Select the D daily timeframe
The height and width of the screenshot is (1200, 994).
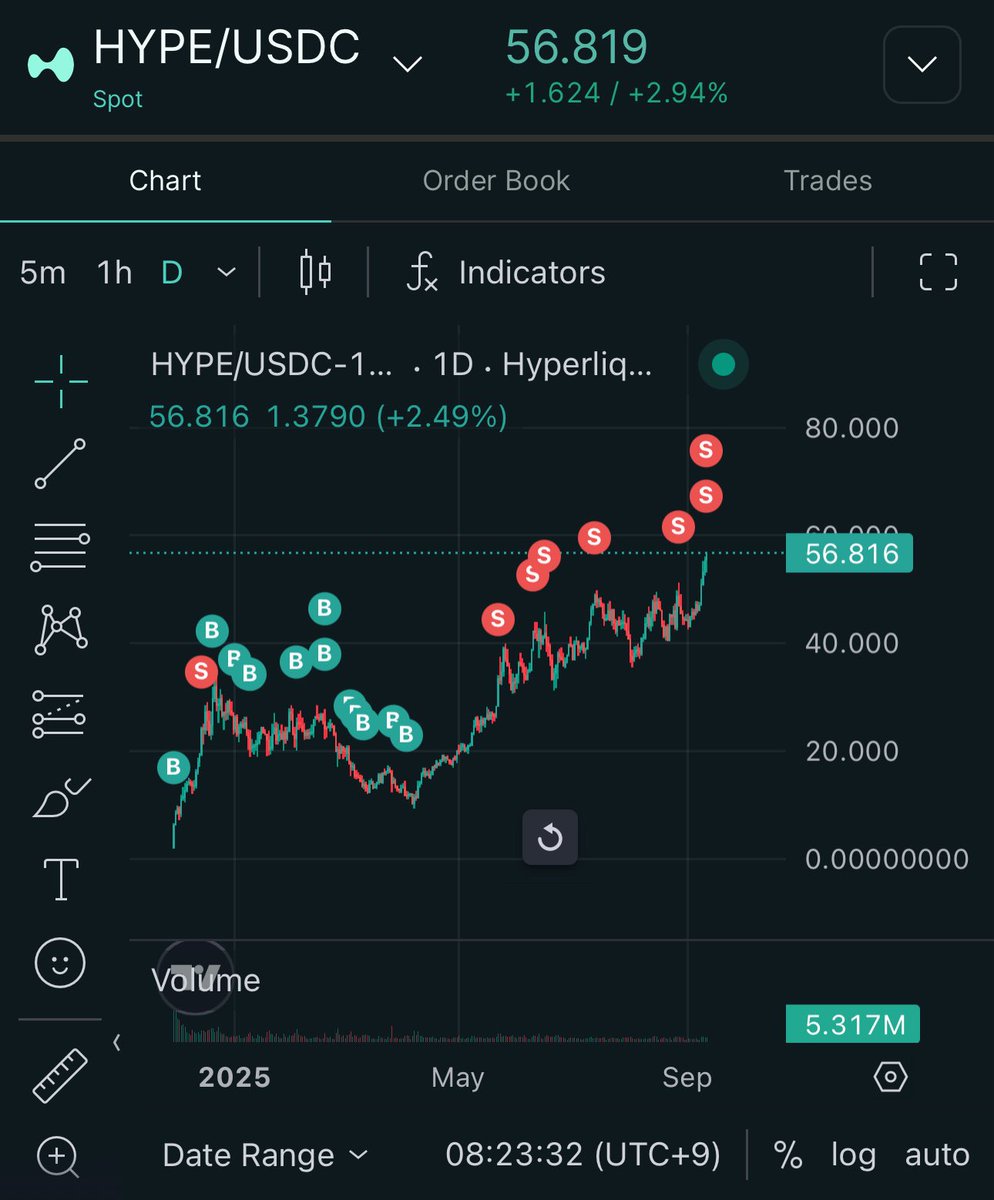click(172, 272)
